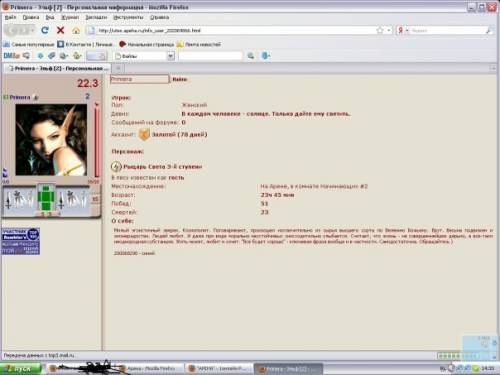
Task: Reload the page with the refresh icon
Action: pyautogui.click(x=45, y=30)
